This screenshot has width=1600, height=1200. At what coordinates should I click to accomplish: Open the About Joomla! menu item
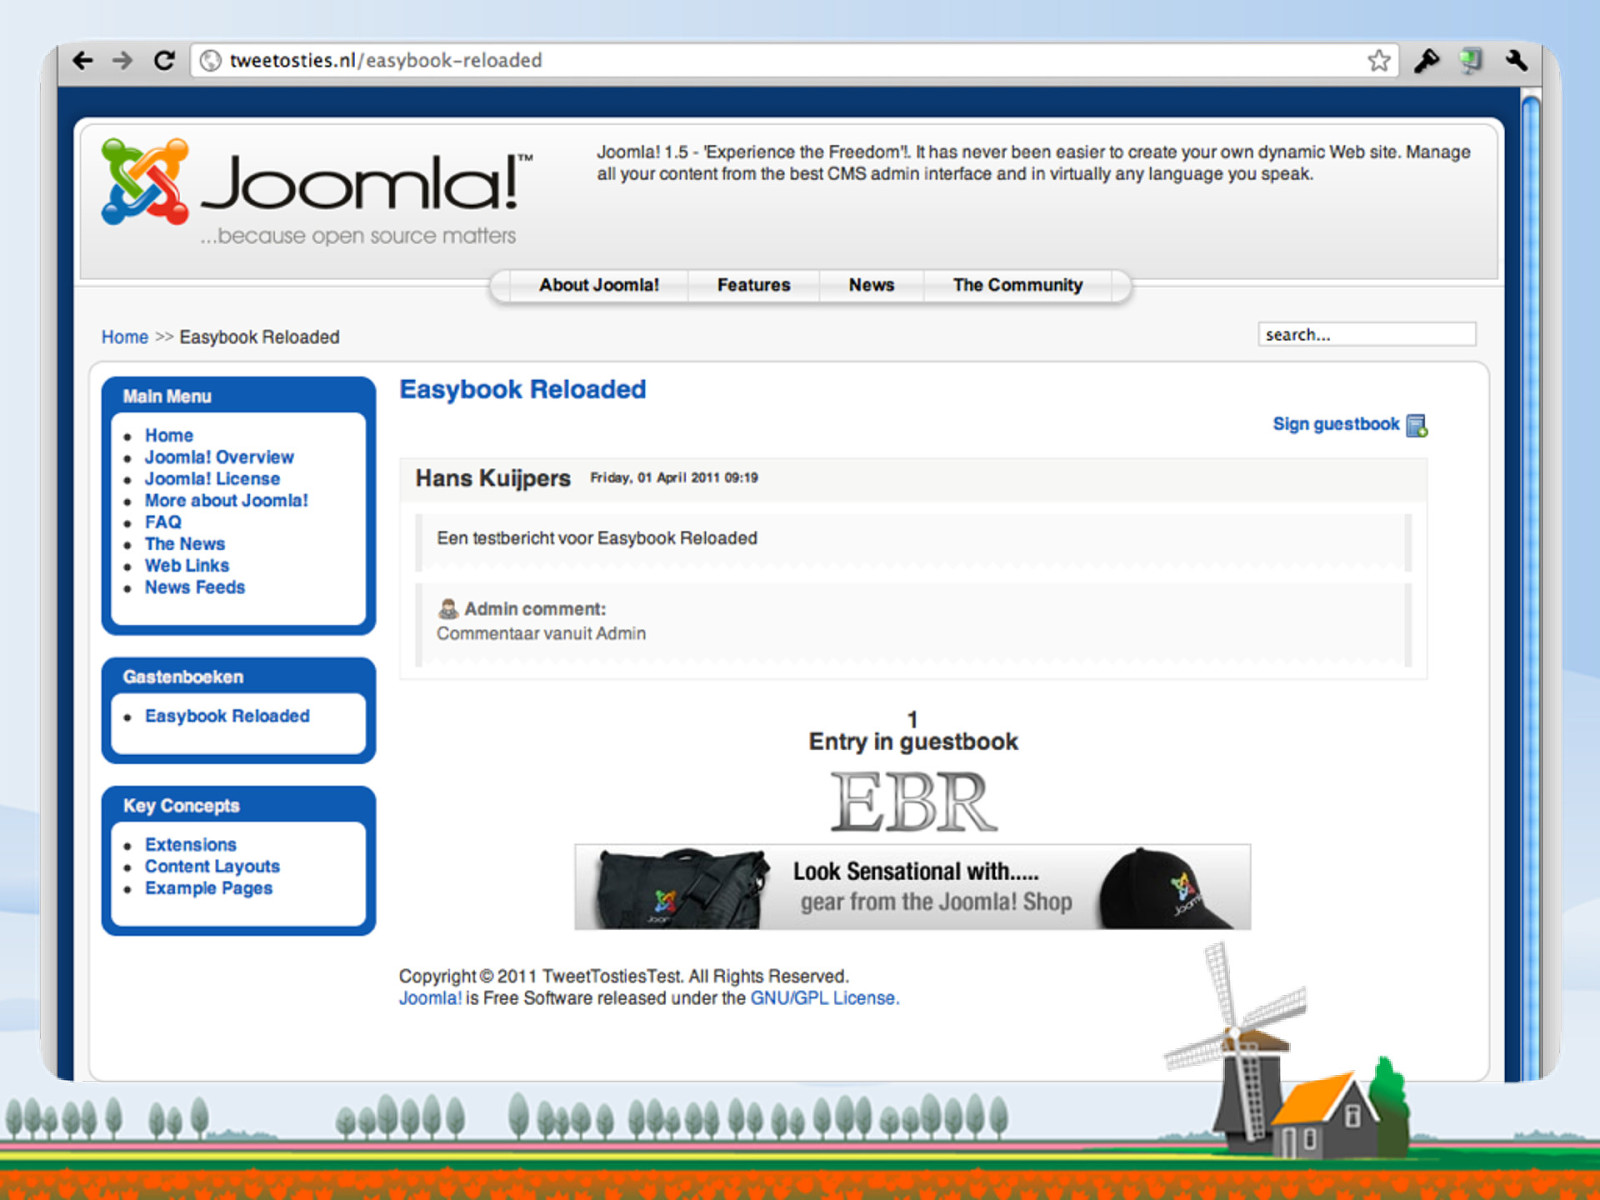click(x=599, y=285)
